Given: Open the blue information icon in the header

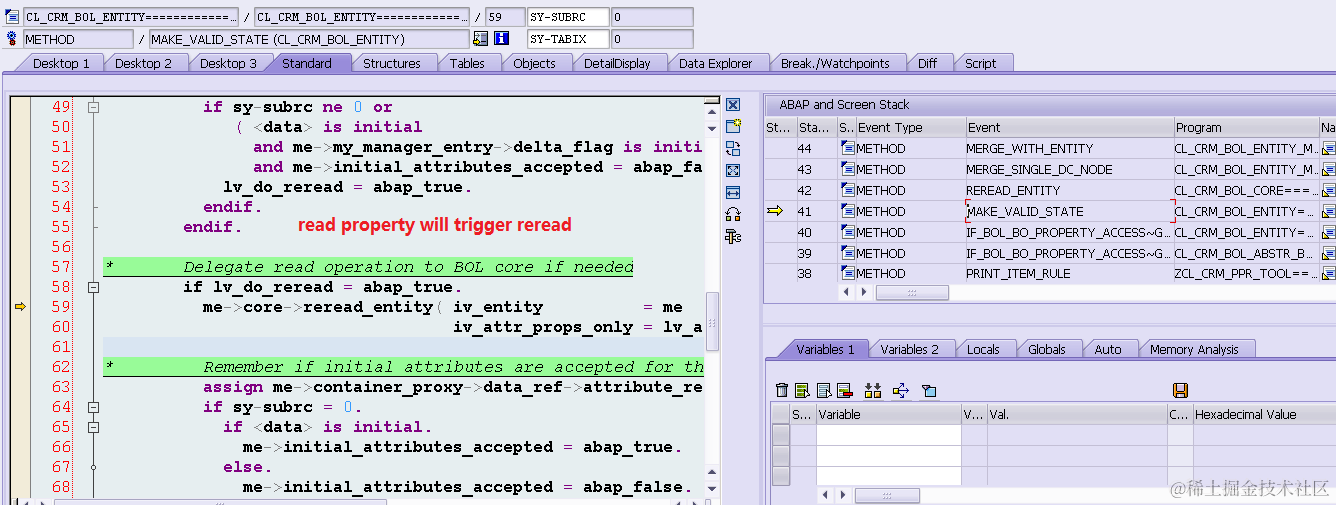Looking at the screenshot, I should 501,39.
